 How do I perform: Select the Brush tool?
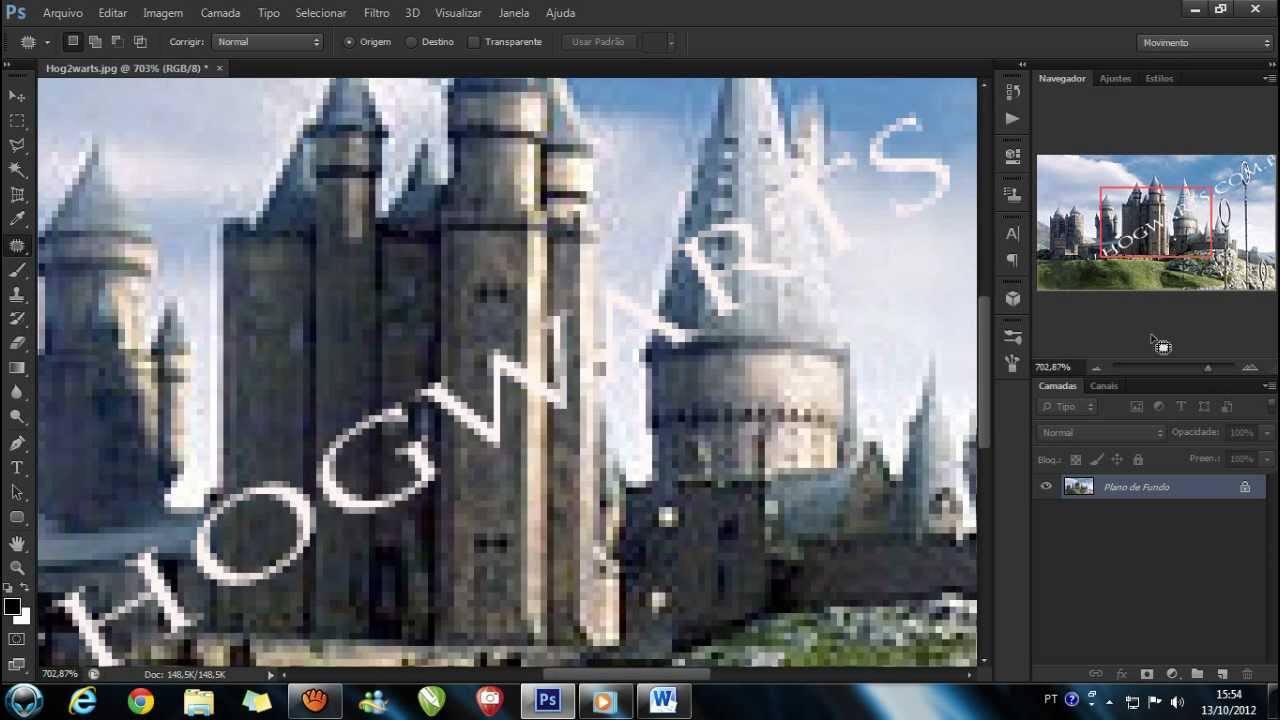[x=17, y=271]
